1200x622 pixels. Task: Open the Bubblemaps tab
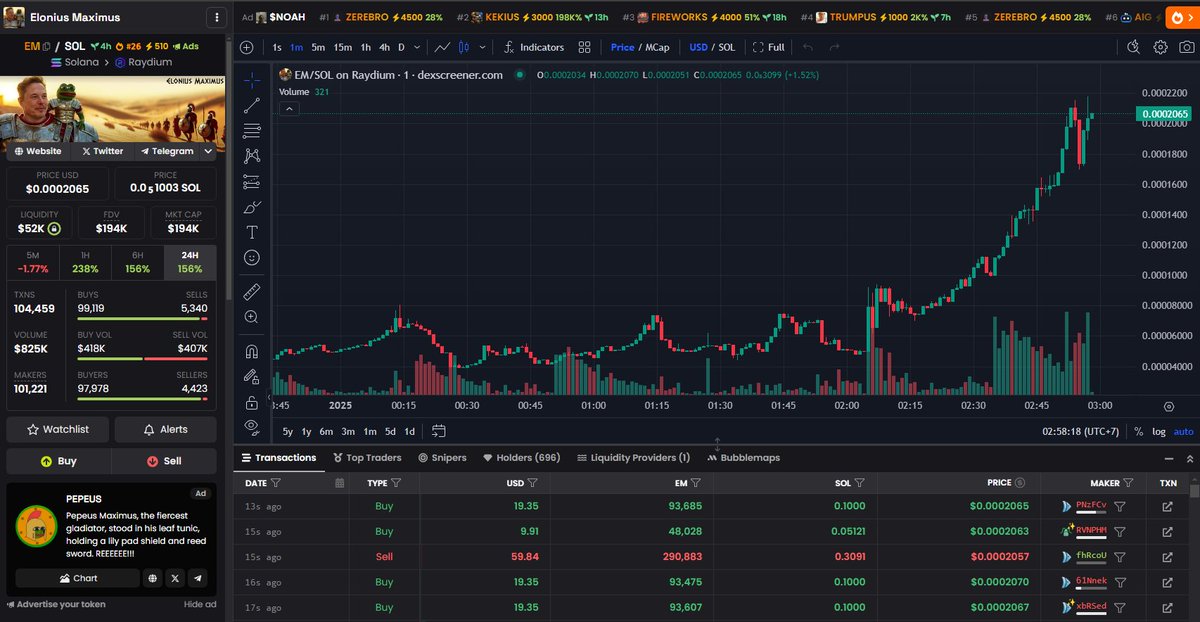(x=743, y=457)
